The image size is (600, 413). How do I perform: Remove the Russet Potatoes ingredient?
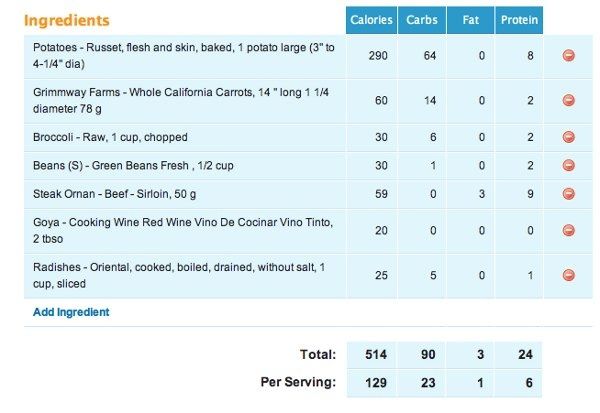coord(568,56)
